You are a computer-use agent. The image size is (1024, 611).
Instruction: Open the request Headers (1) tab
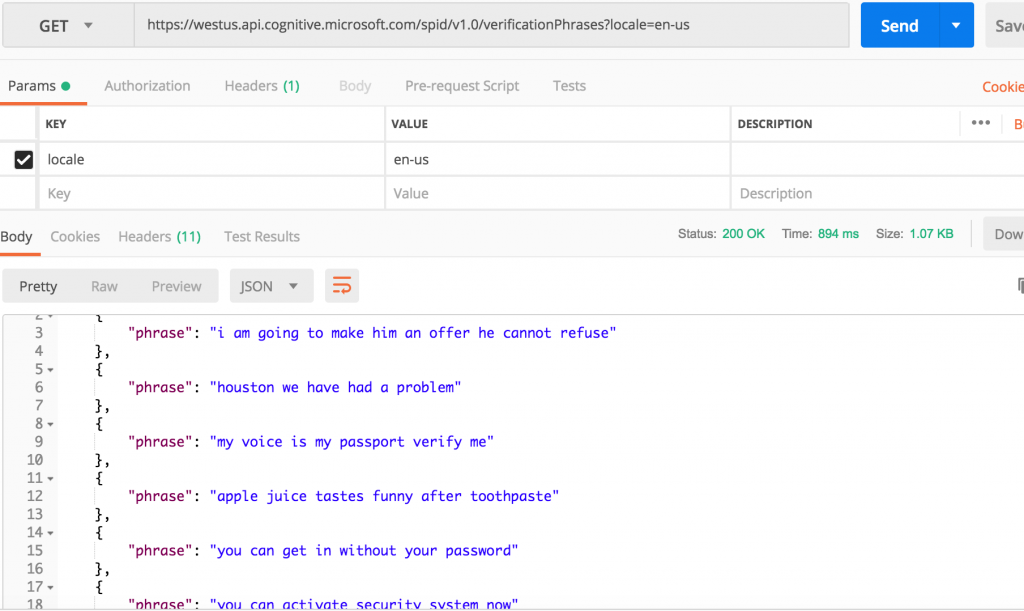click(262, 86)
